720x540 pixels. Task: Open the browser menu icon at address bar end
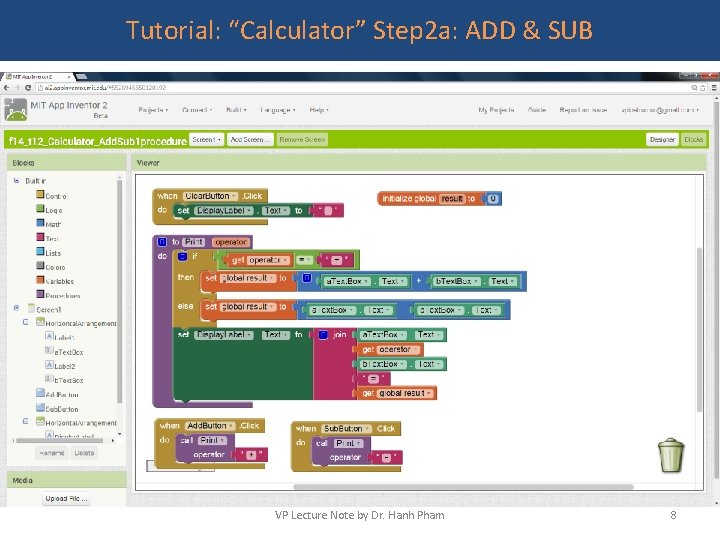(x=714, y=87)
